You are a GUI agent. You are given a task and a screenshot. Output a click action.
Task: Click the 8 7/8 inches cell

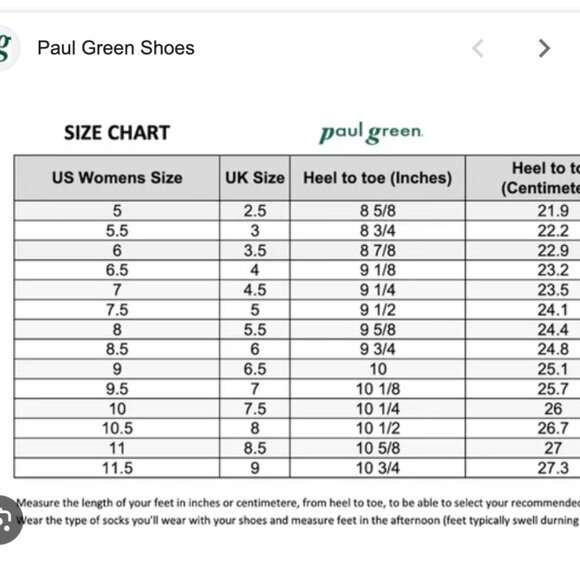378,250
